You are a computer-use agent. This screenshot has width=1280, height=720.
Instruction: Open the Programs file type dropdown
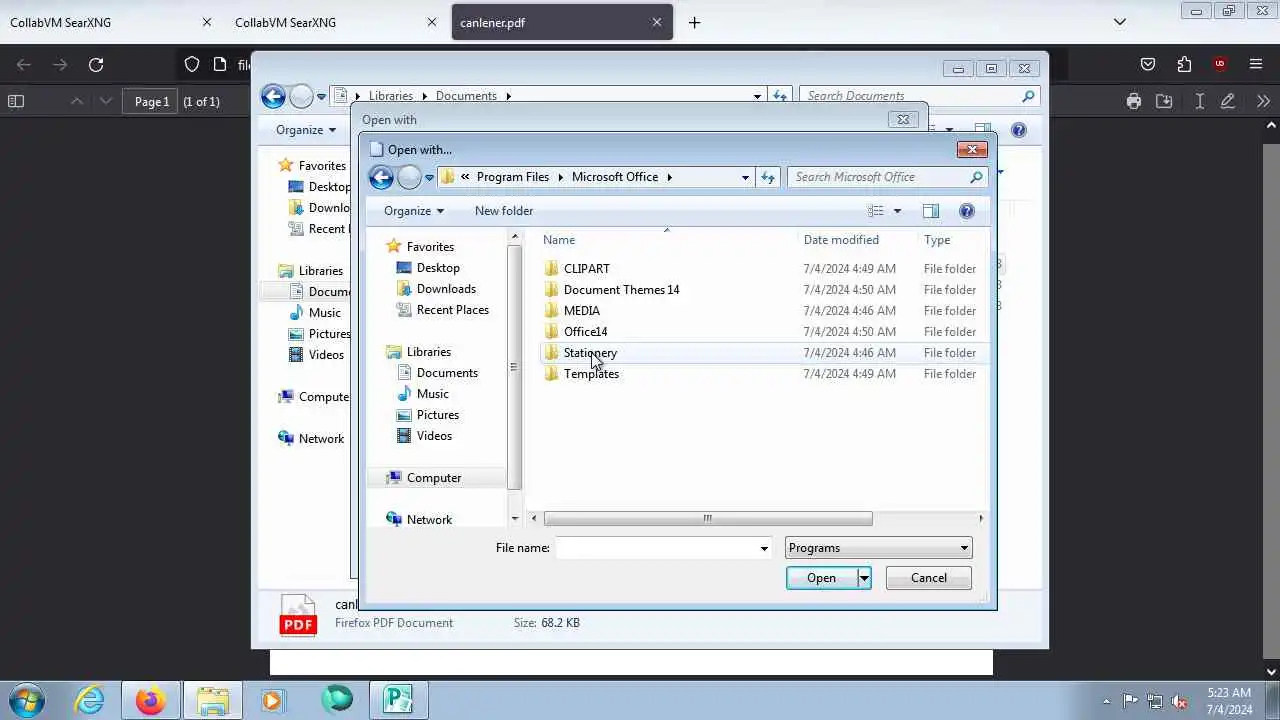tap(878, 548)
